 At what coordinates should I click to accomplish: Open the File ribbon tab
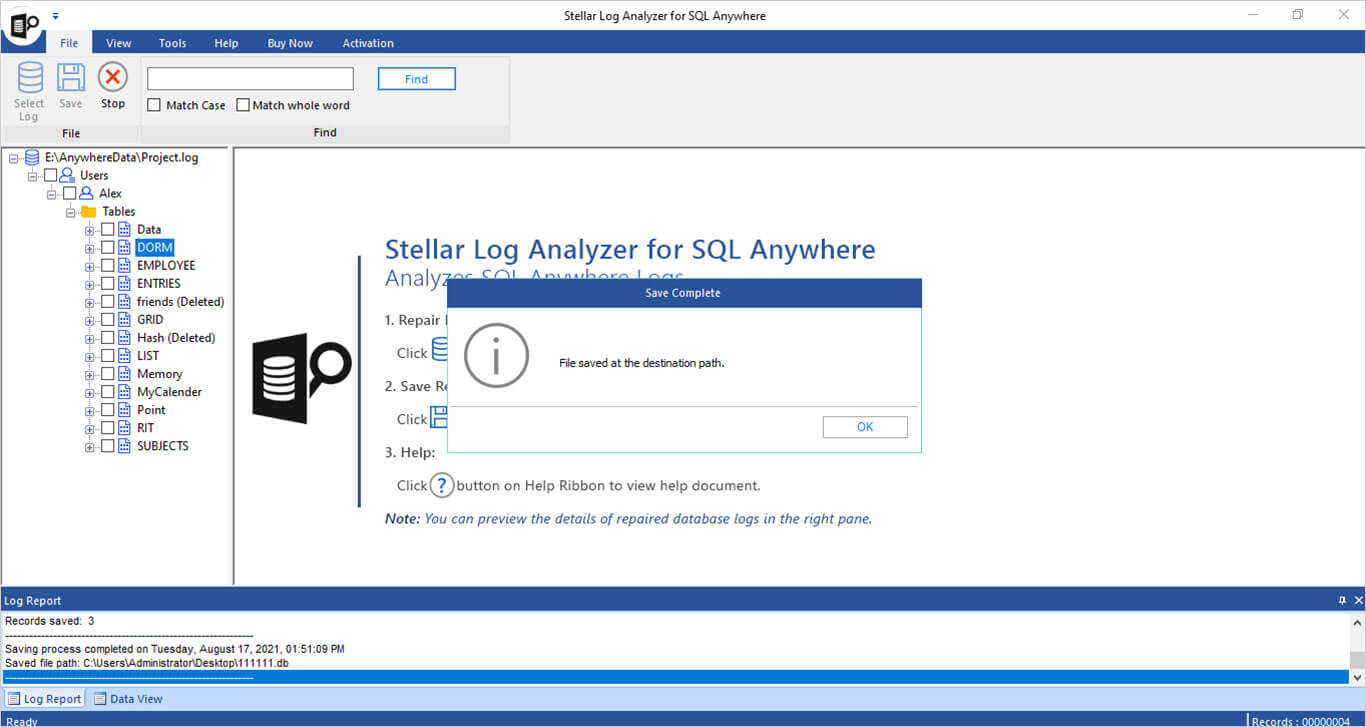click(69, 43)
